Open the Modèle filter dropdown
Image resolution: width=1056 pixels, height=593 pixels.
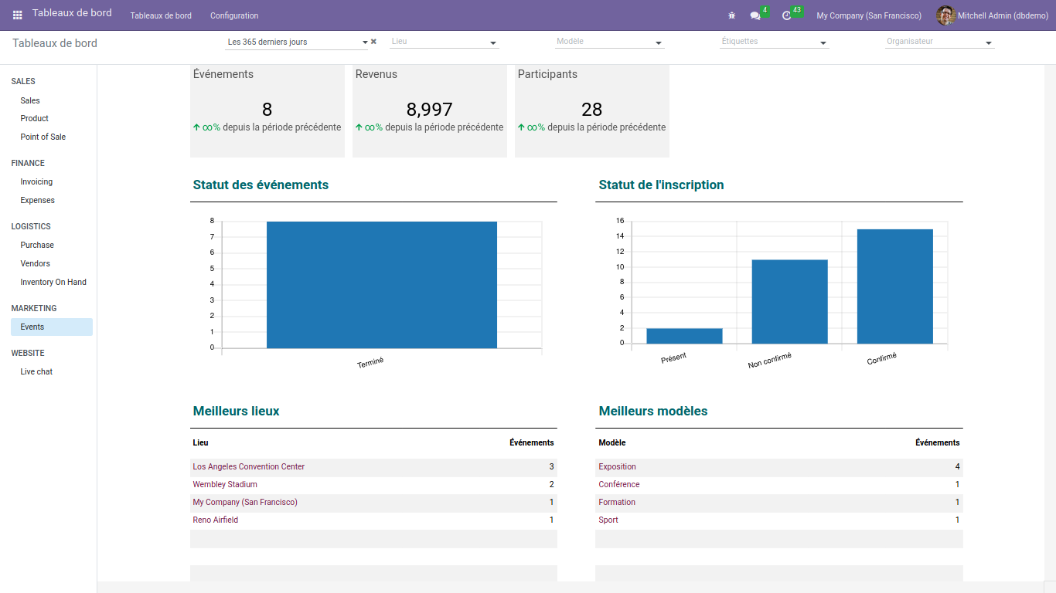pos(658,43)
